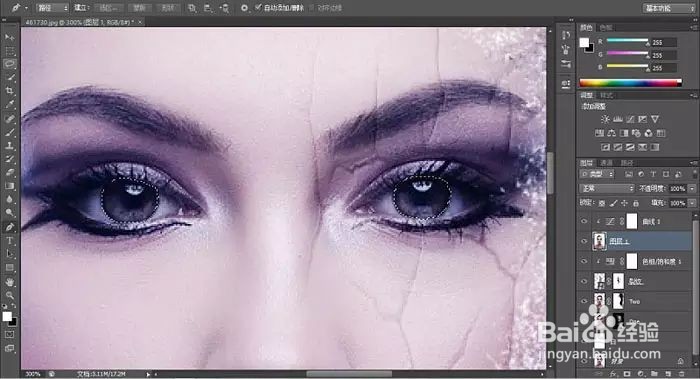Switch to the 色板 swatches tab
This screenshot has width=700, height=379.
(x=605, y=28)
